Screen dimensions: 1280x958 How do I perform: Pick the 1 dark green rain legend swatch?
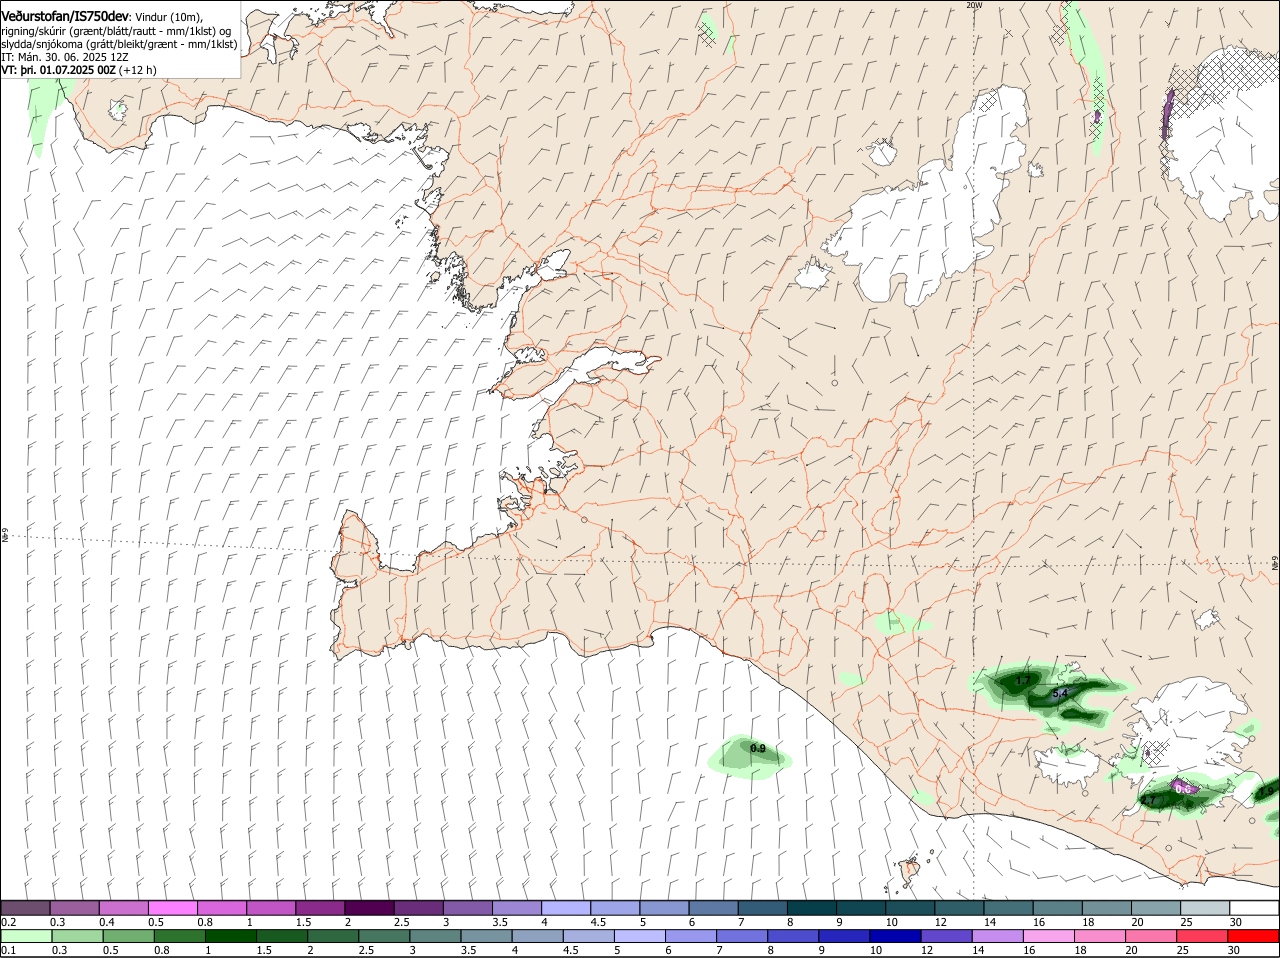pyautogui.click(x=231, y=936)
